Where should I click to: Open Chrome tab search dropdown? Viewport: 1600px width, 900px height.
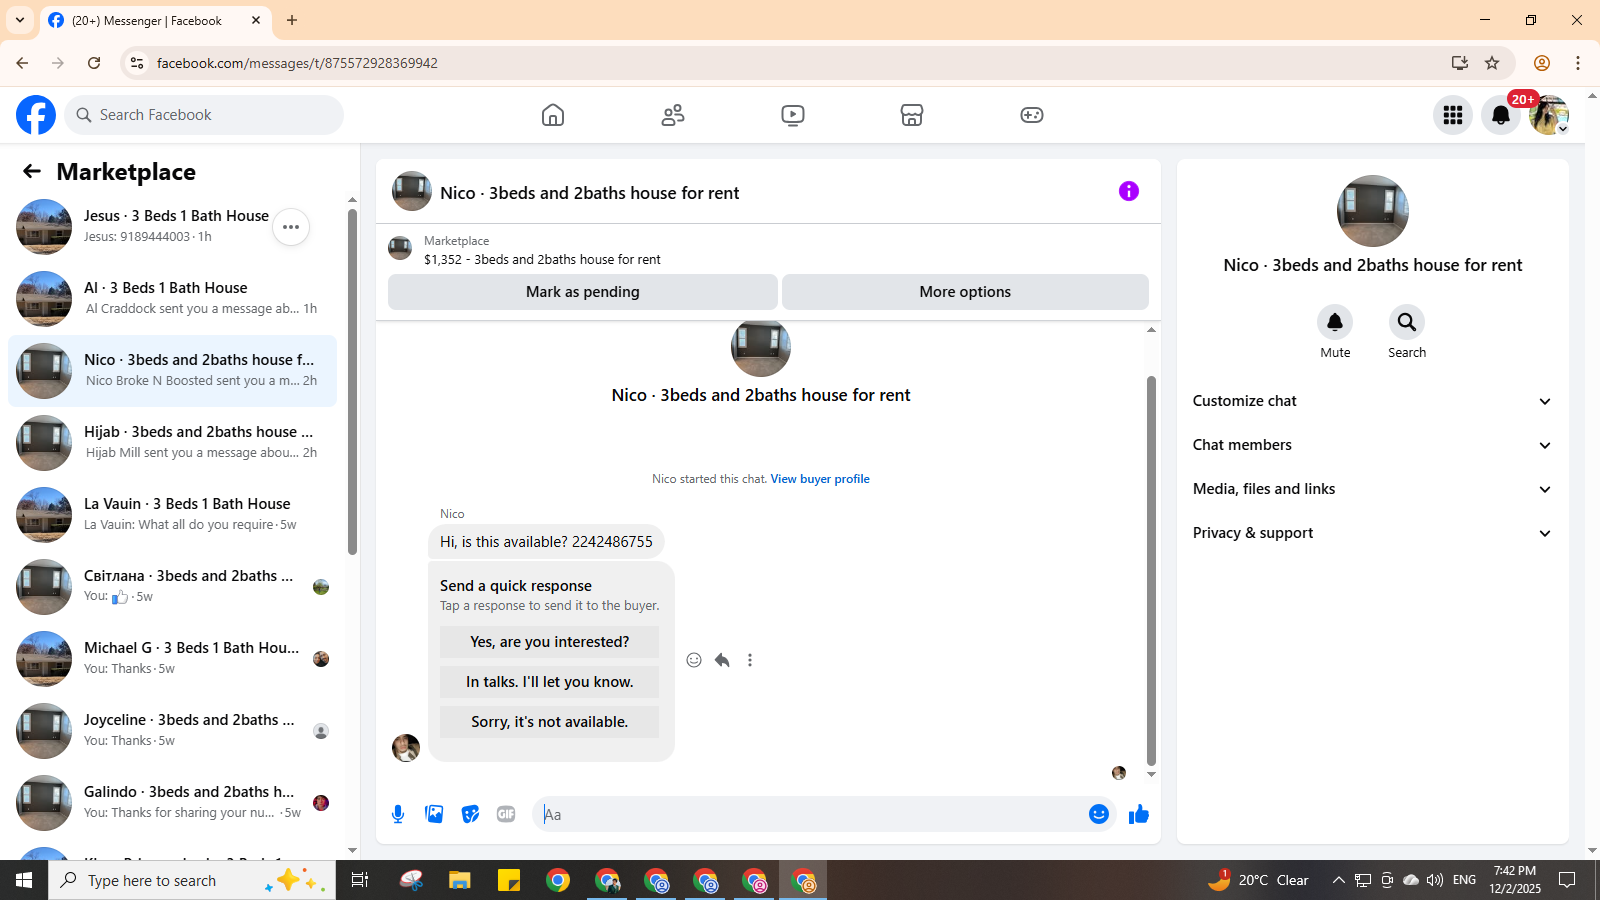(x=20, y=20)
